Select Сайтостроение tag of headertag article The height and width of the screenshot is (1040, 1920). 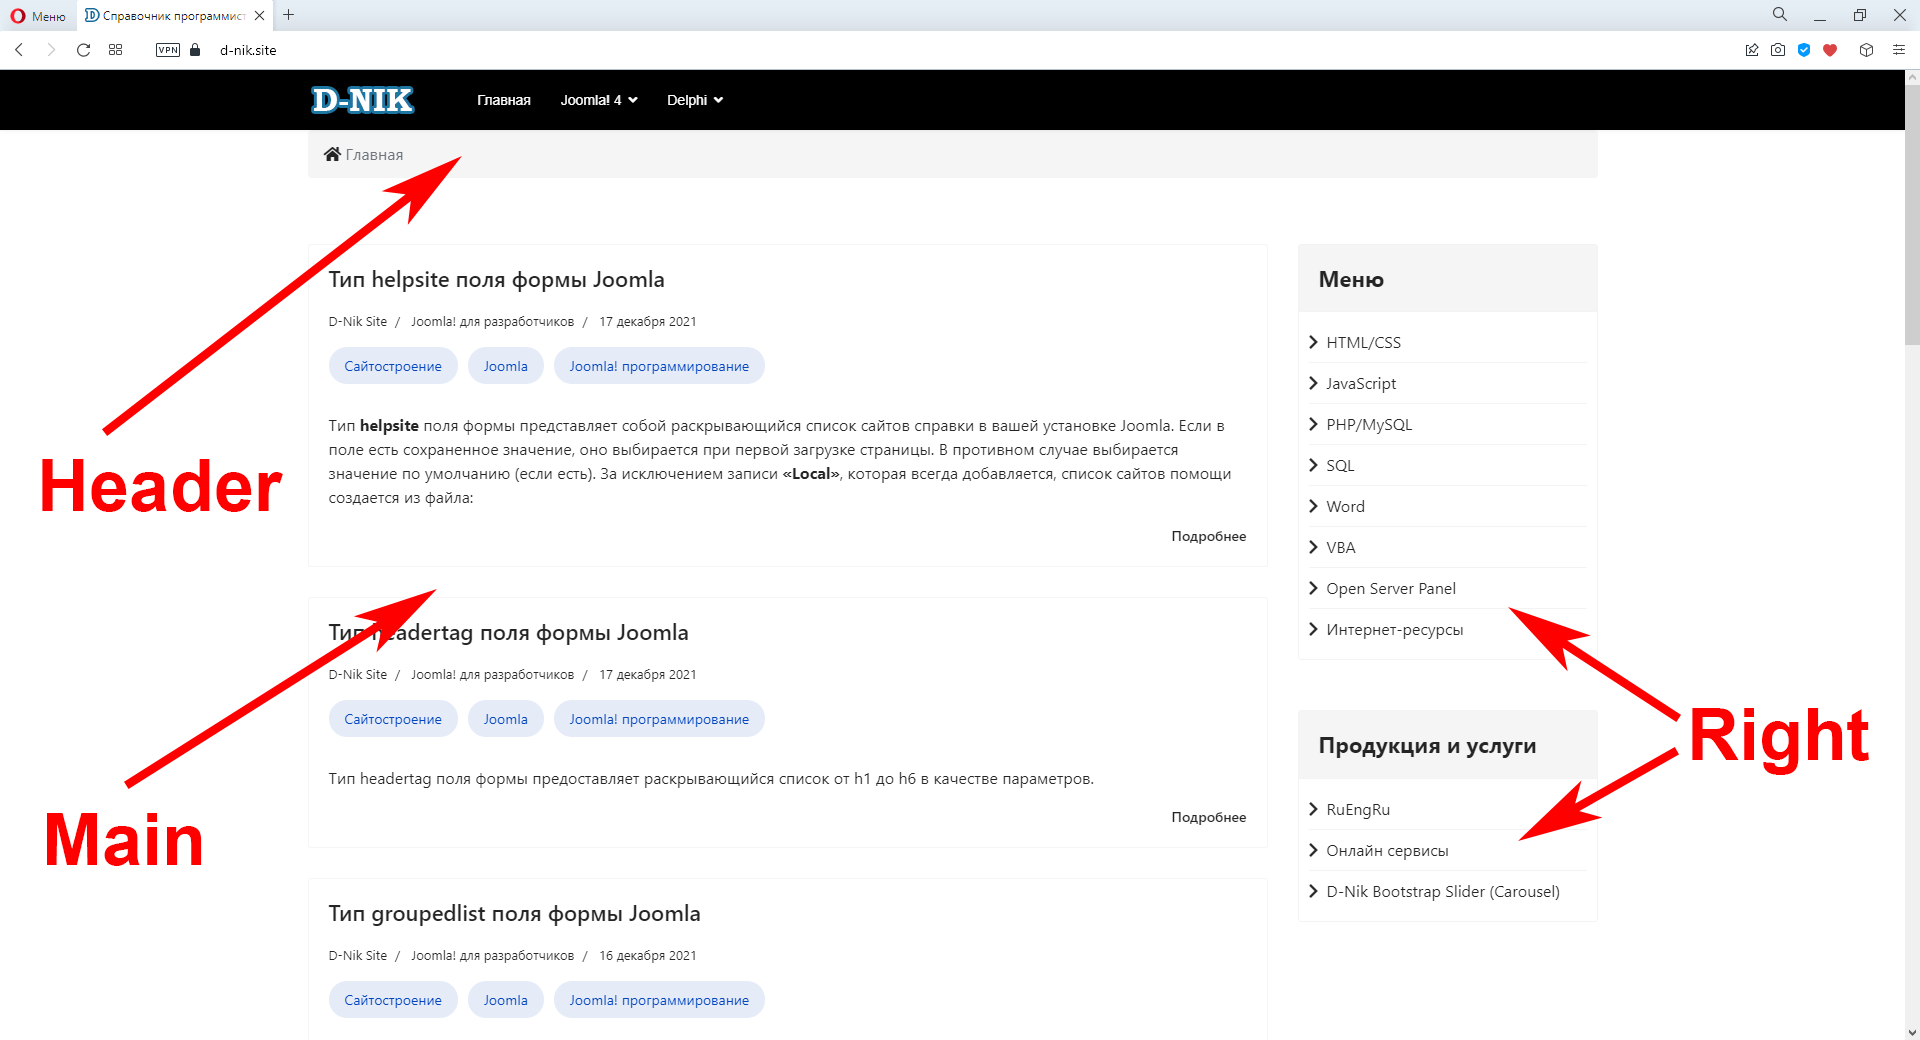[x=393, y=719]
